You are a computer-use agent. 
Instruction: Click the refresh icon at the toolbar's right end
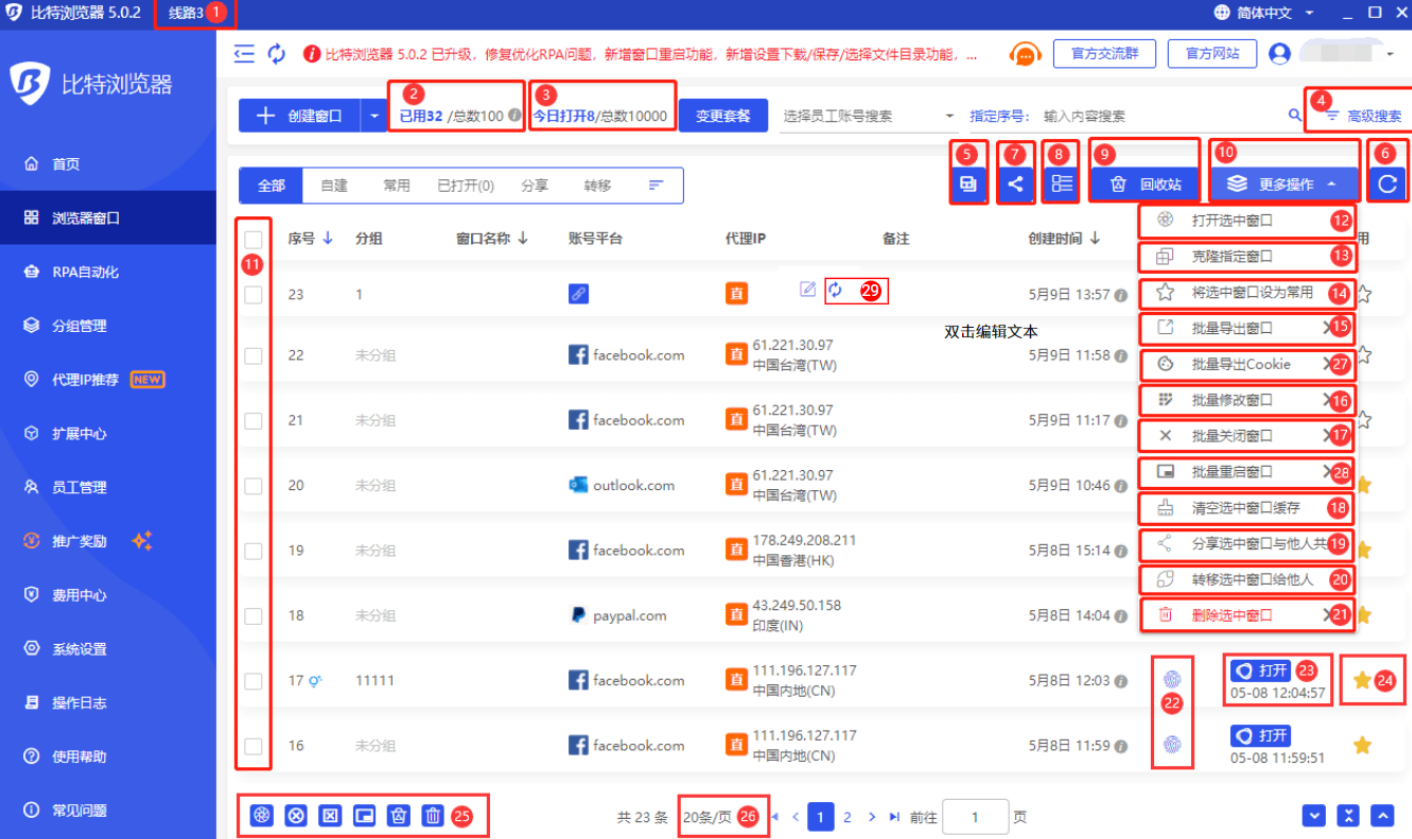1390,185
